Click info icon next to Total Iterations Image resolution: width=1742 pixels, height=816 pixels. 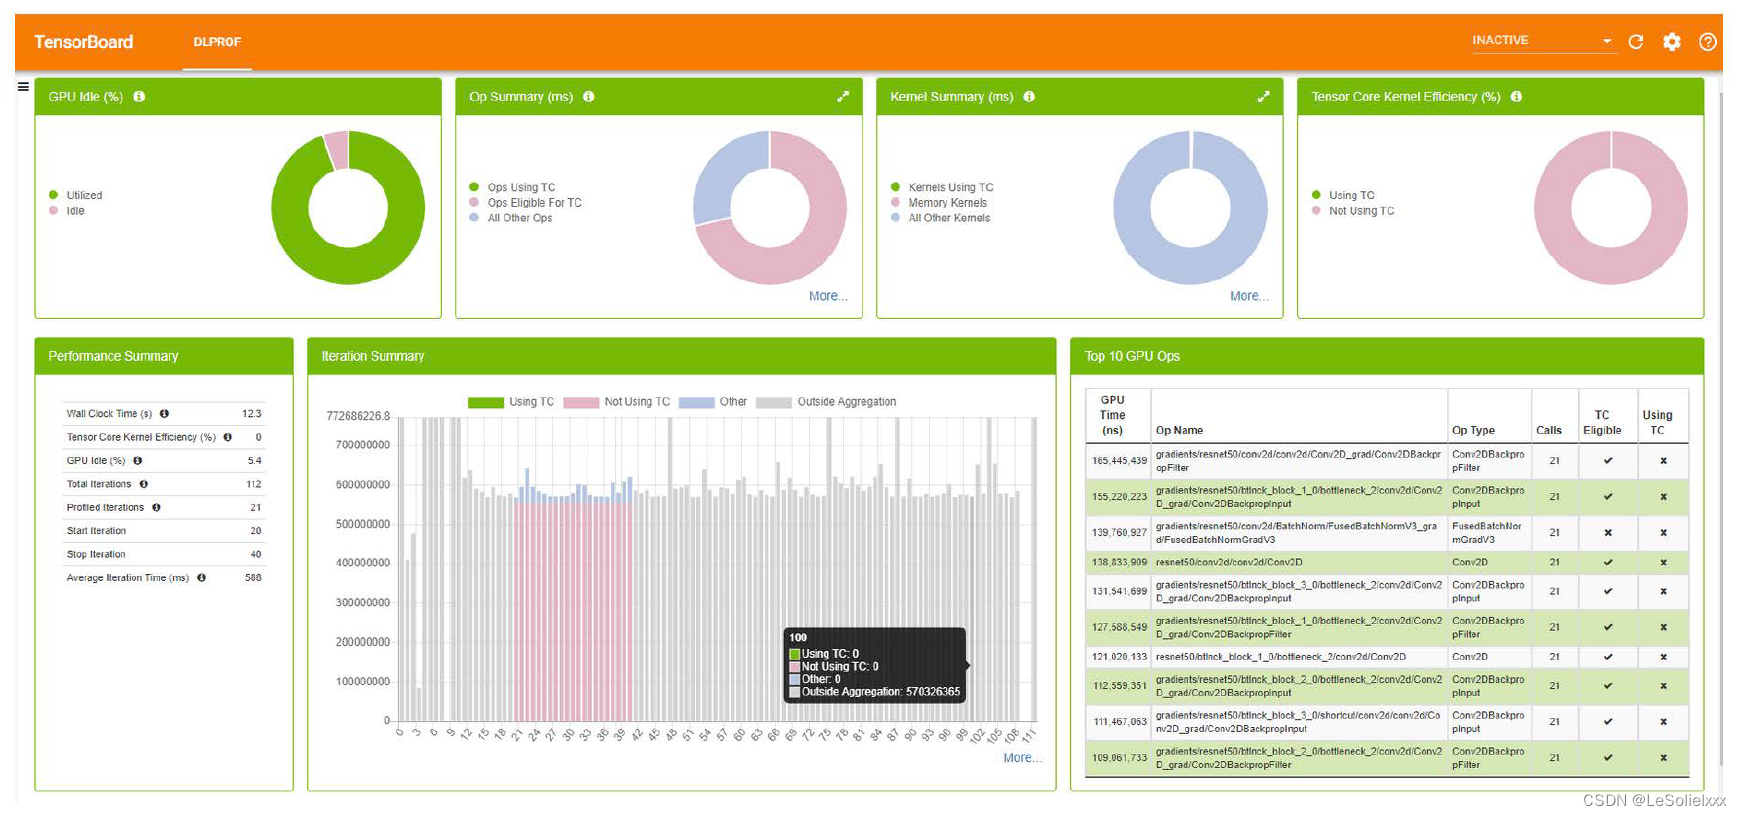tap(144, 484)
